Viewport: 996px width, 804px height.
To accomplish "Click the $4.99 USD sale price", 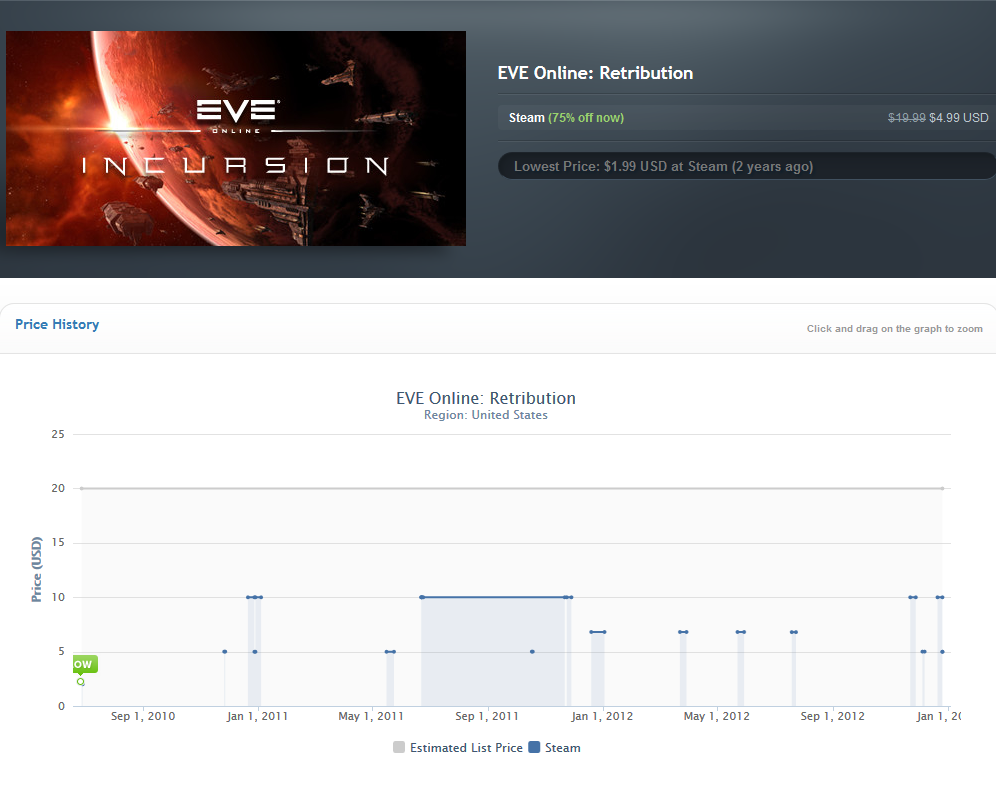I will [959, 117].
